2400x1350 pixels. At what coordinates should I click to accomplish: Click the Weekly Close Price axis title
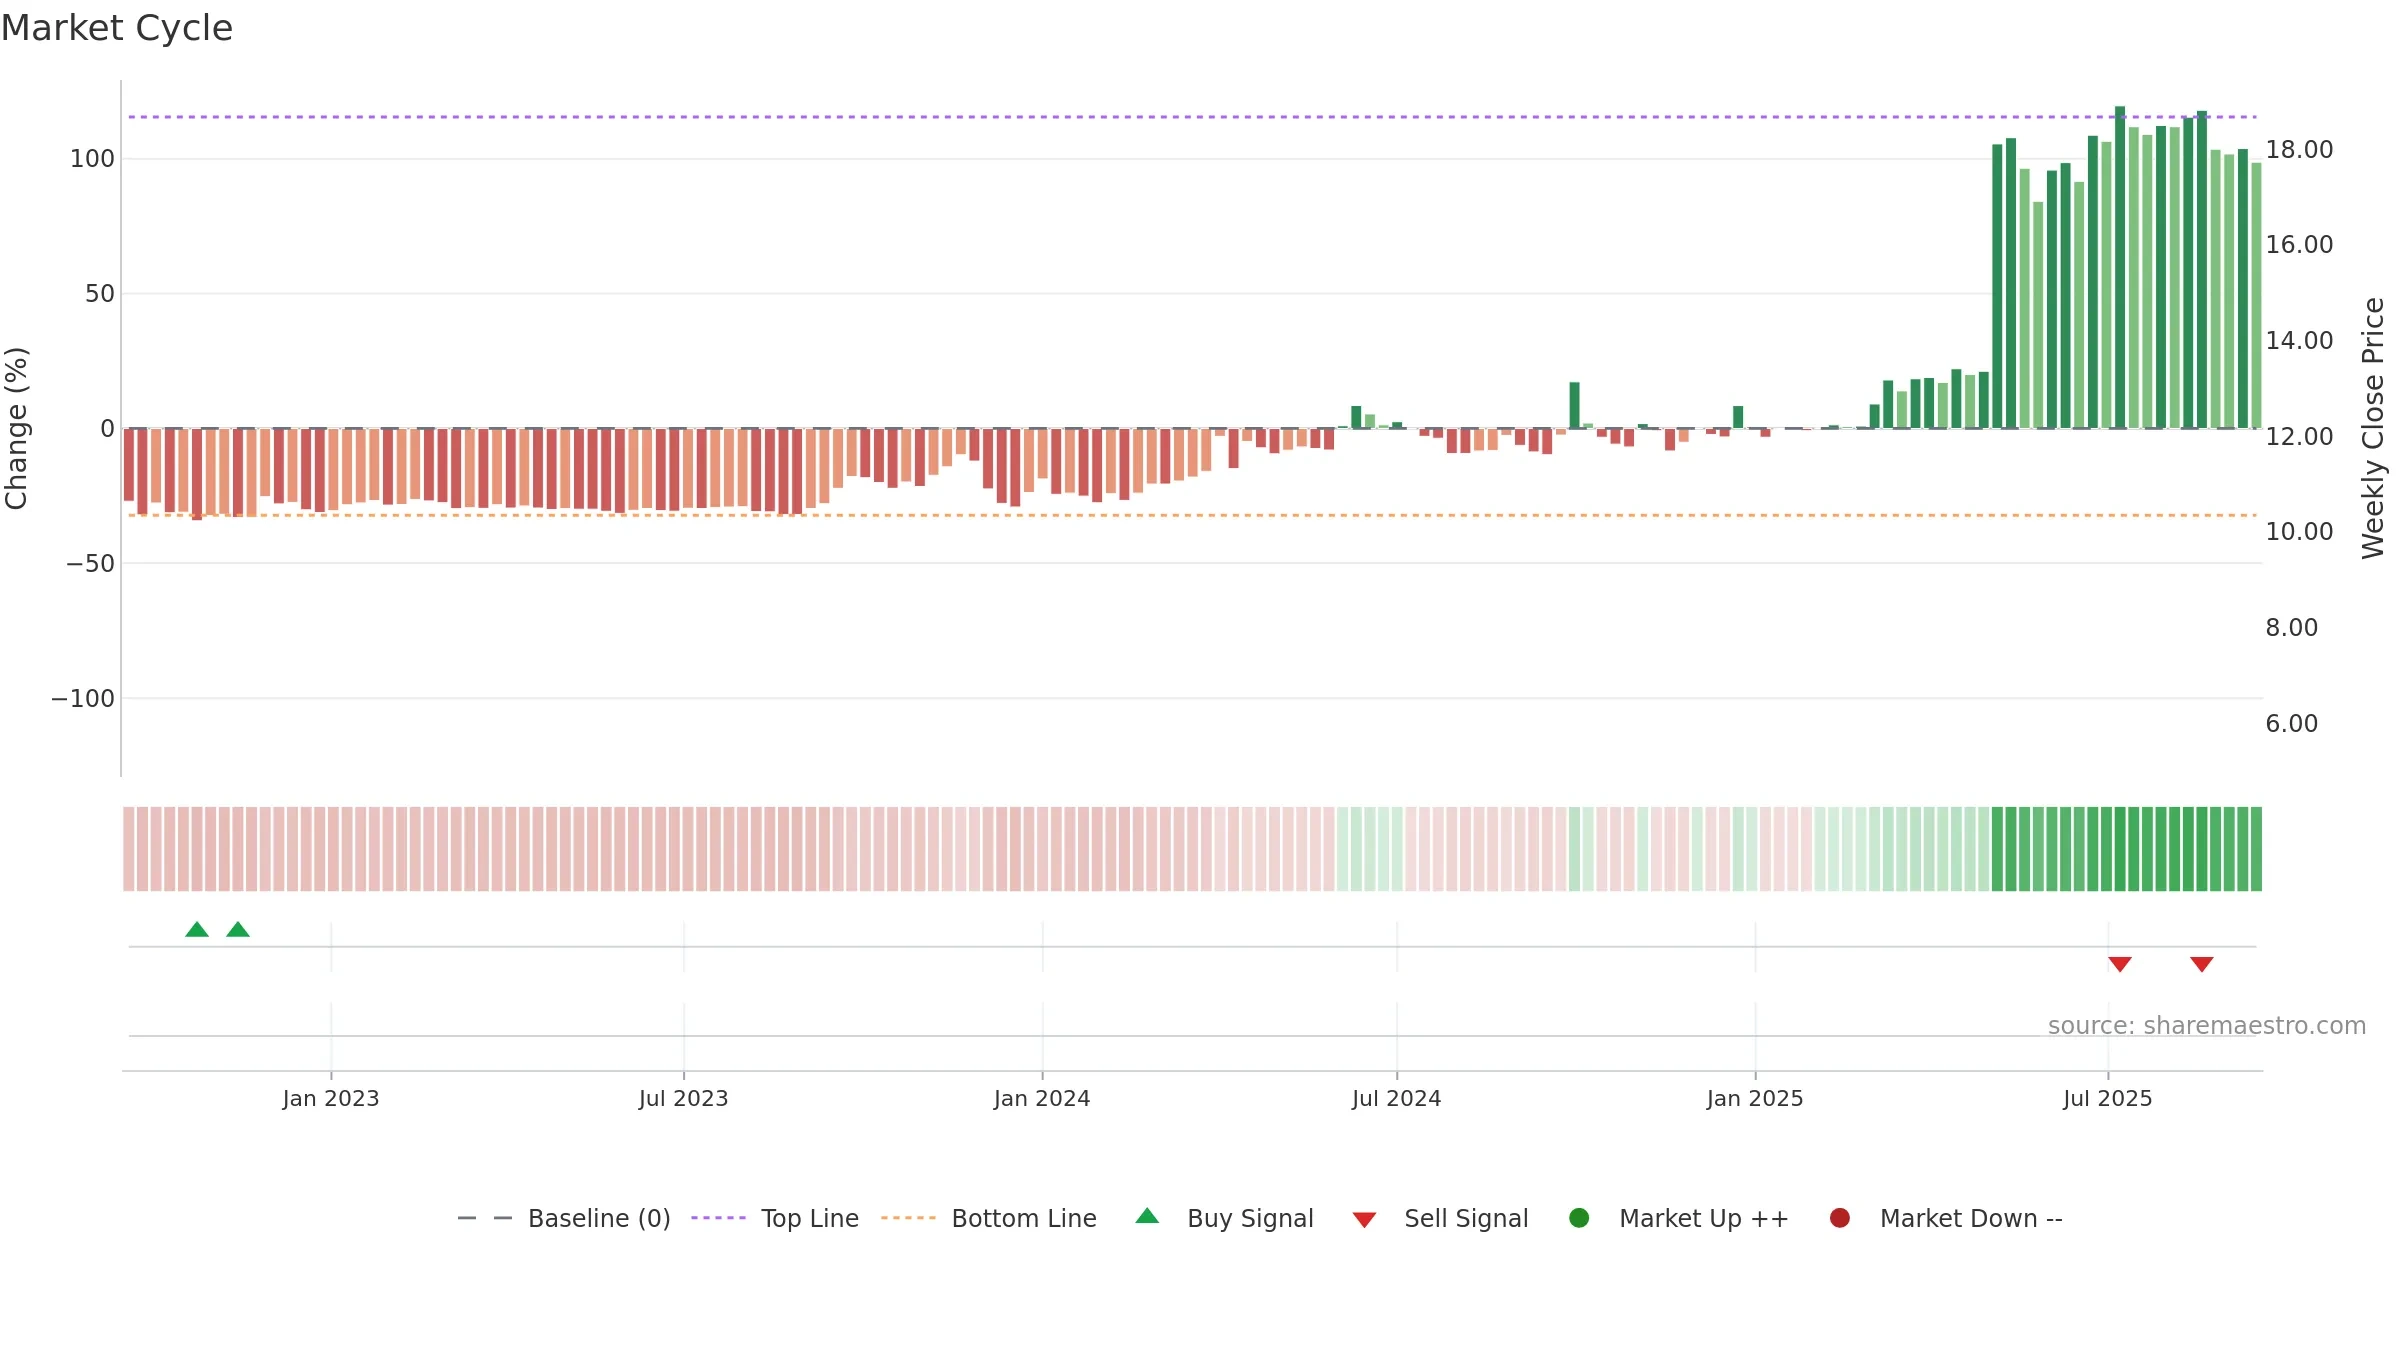click(x=2373, y=428)
